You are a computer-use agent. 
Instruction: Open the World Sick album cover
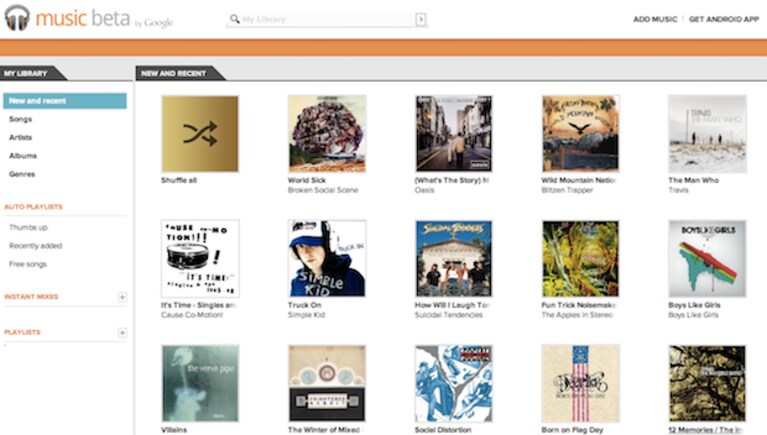point(327,134)
